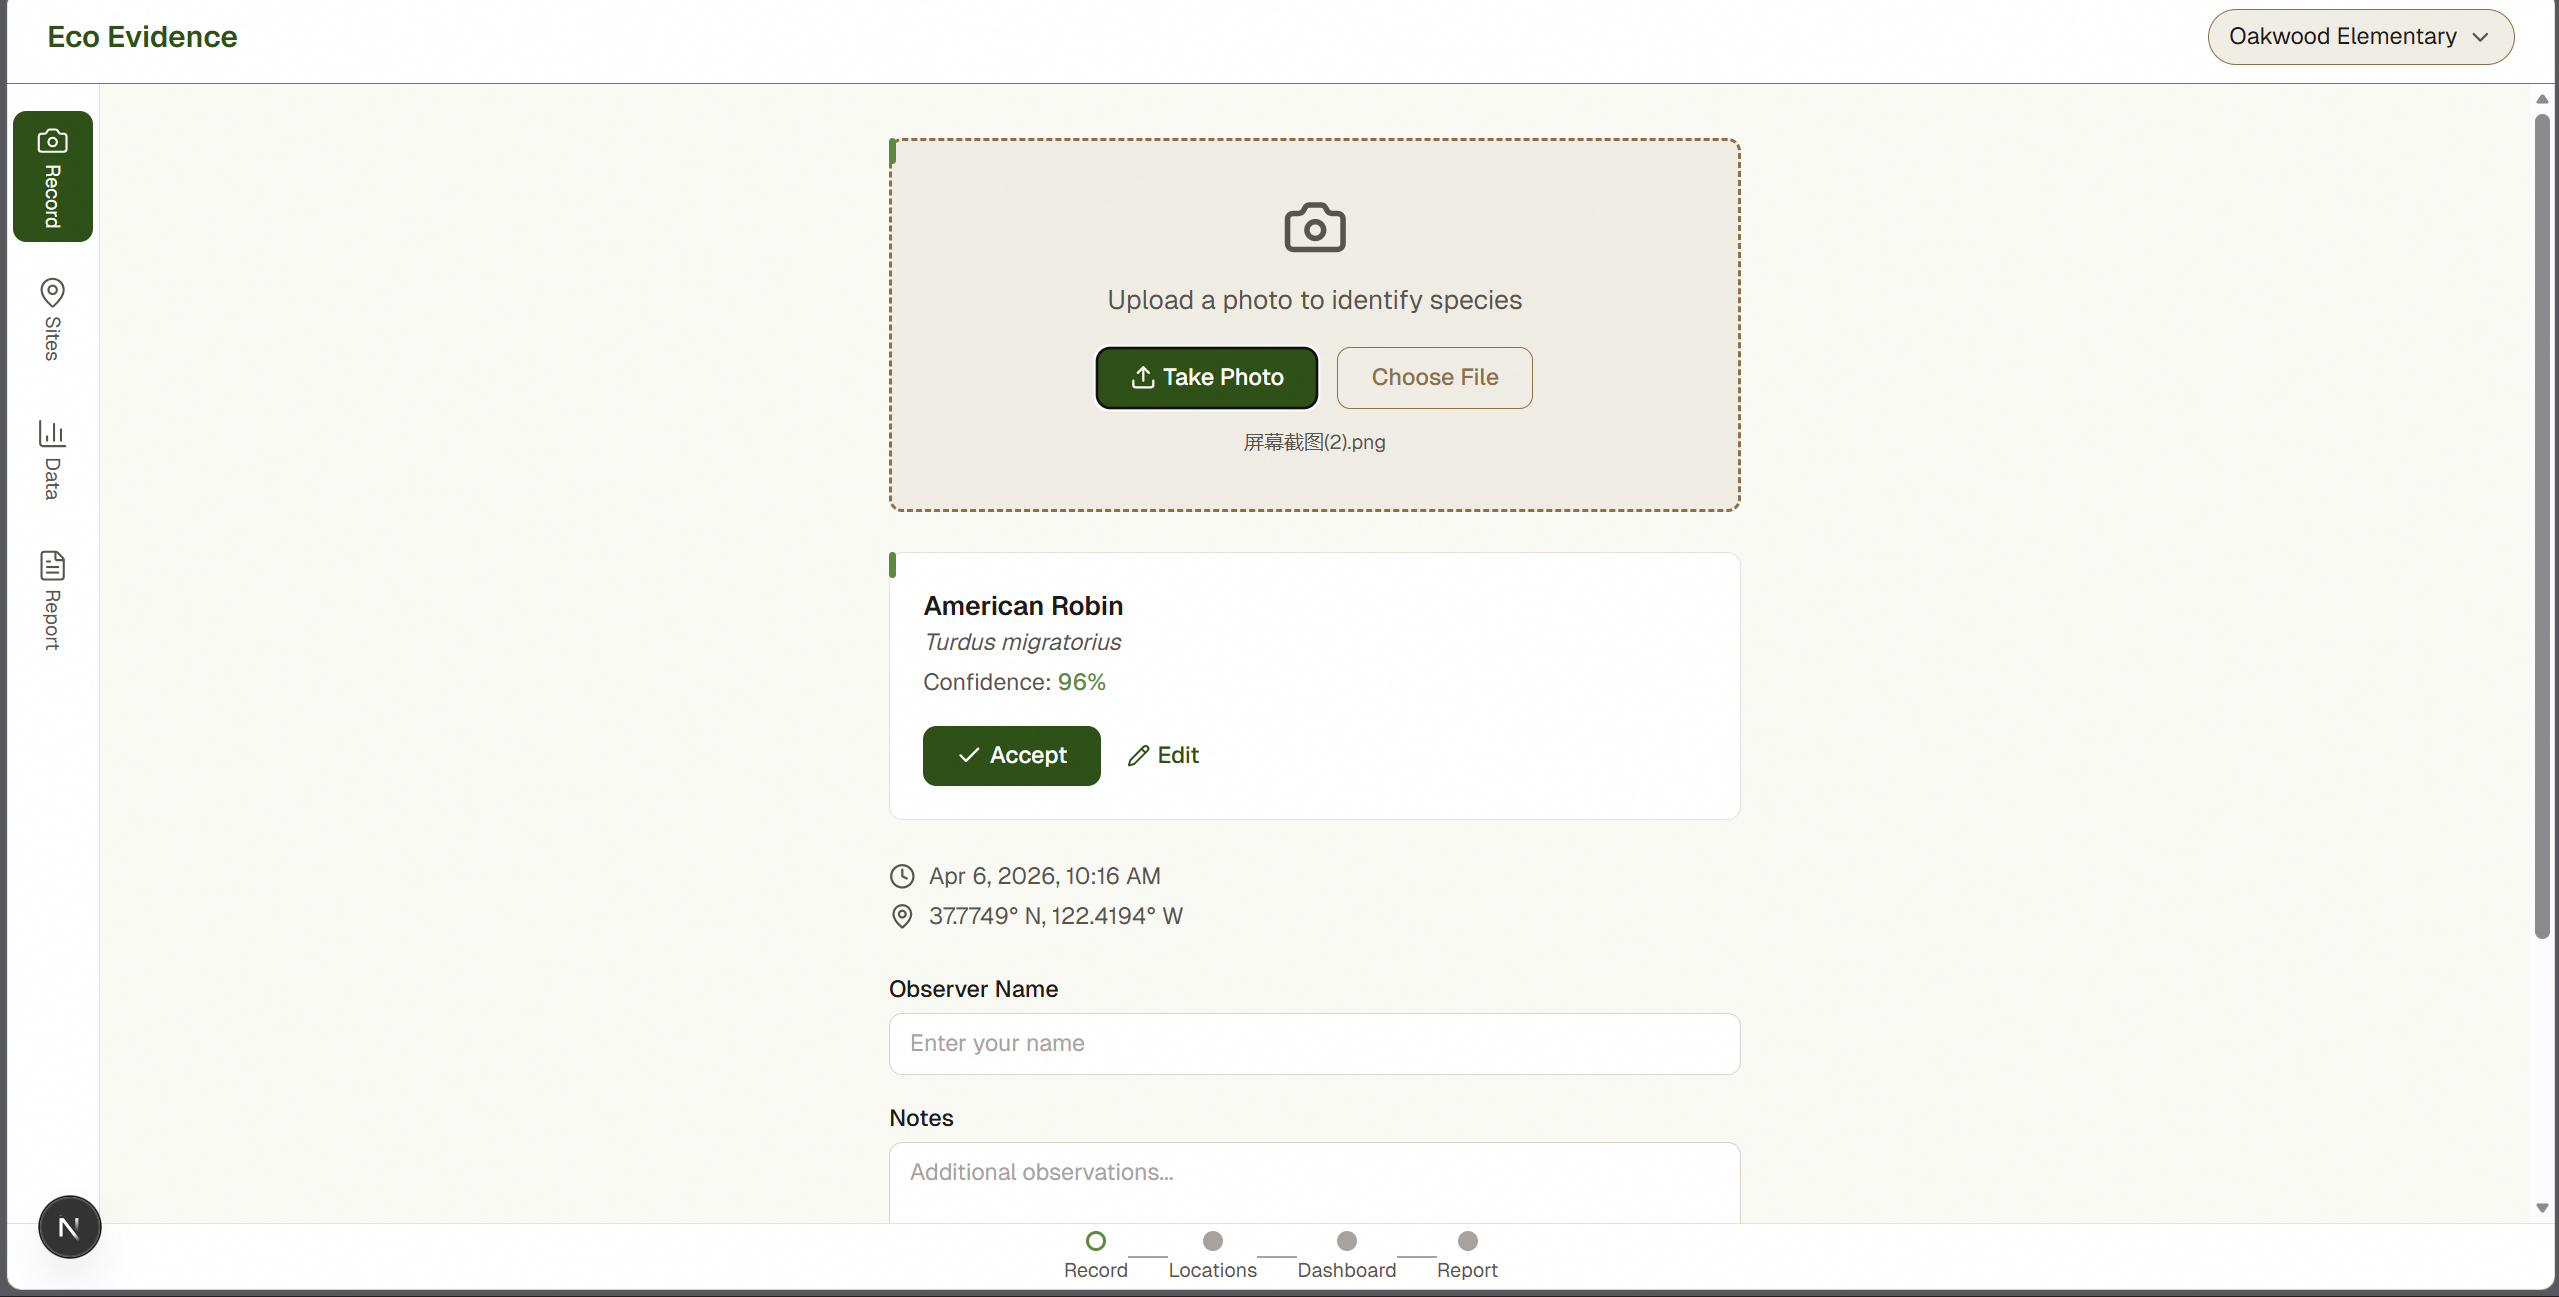Image resolution: width=2559 pixels, height=1297 pixels.
Task: Expand the Oakwood Elementary school dropdown
Action: point(2341,37)
